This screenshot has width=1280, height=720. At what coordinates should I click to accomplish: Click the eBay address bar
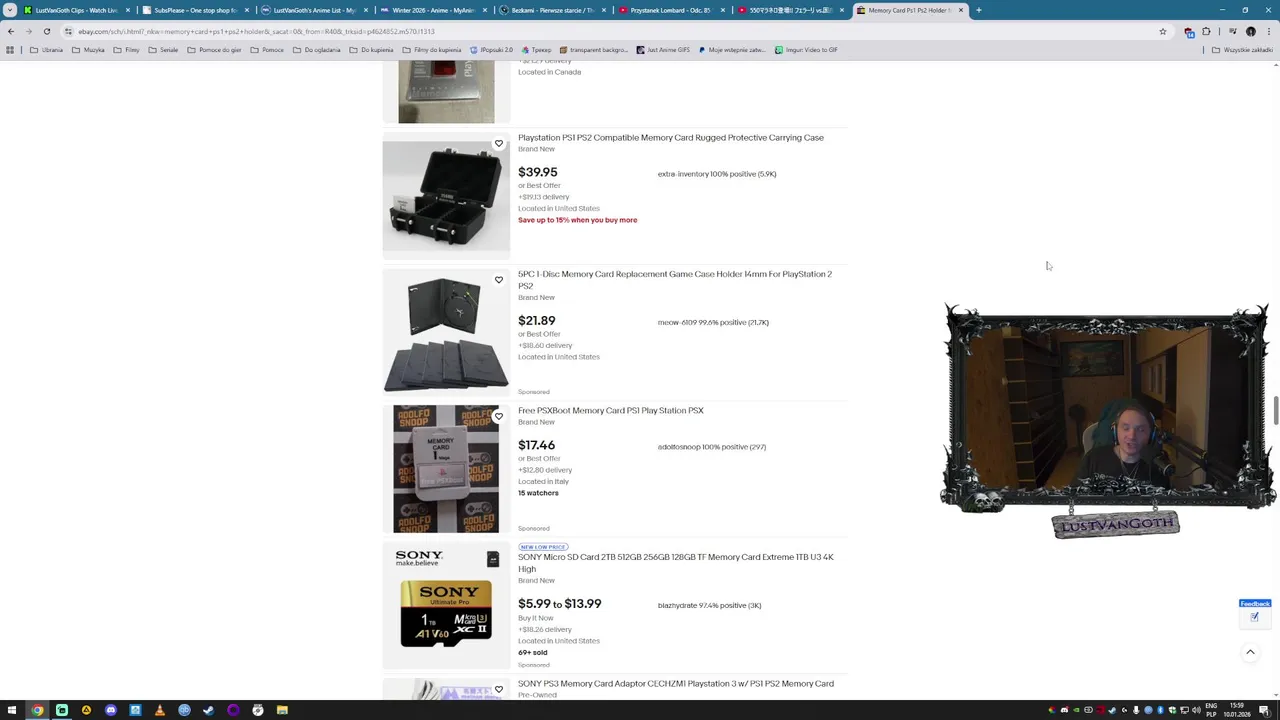click(x=600, y=32)
